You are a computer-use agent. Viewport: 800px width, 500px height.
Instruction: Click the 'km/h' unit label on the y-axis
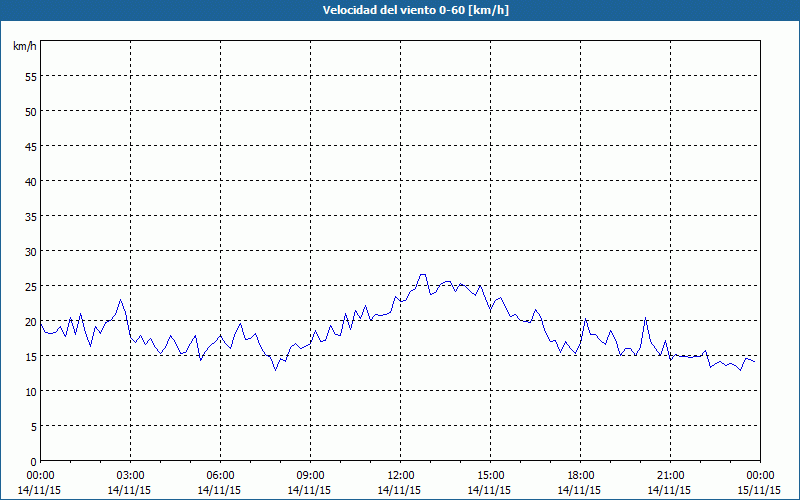coord(24,46)
